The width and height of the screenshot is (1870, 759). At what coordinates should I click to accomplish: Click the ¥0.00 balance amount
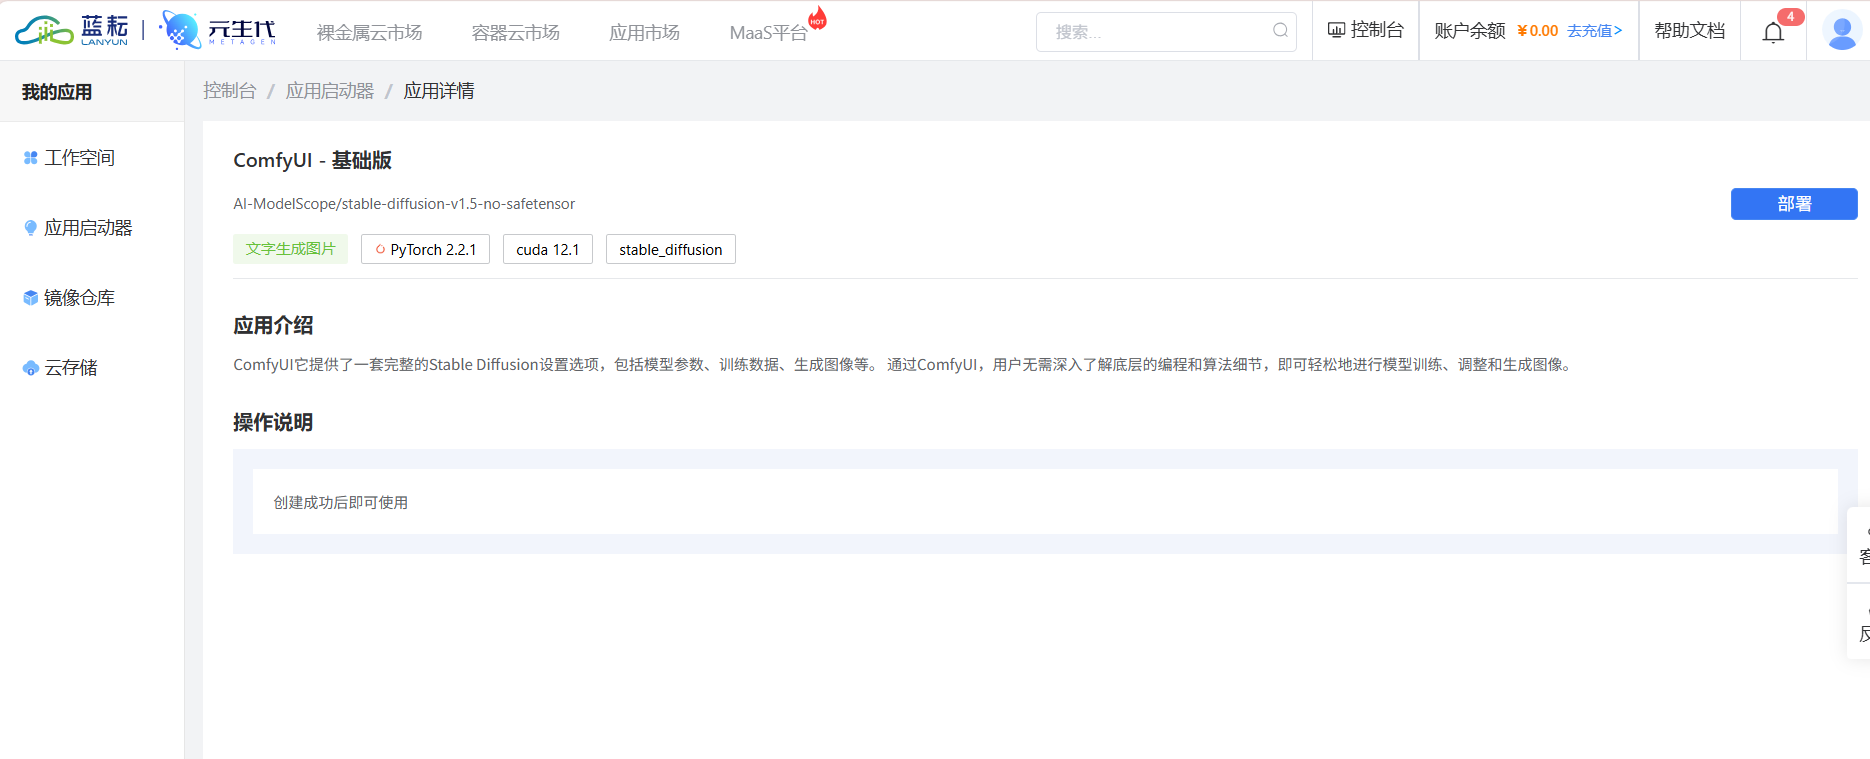tap(1537, 31)
